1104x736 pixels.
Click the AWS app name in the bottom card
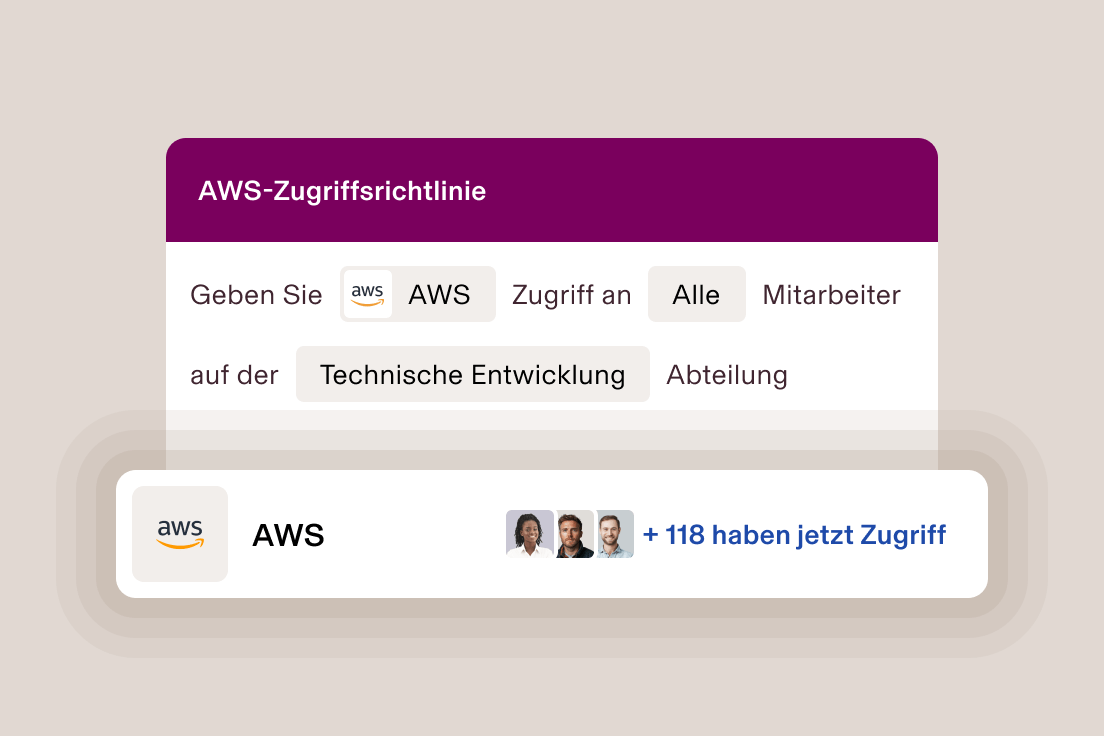tap(288, 535)
